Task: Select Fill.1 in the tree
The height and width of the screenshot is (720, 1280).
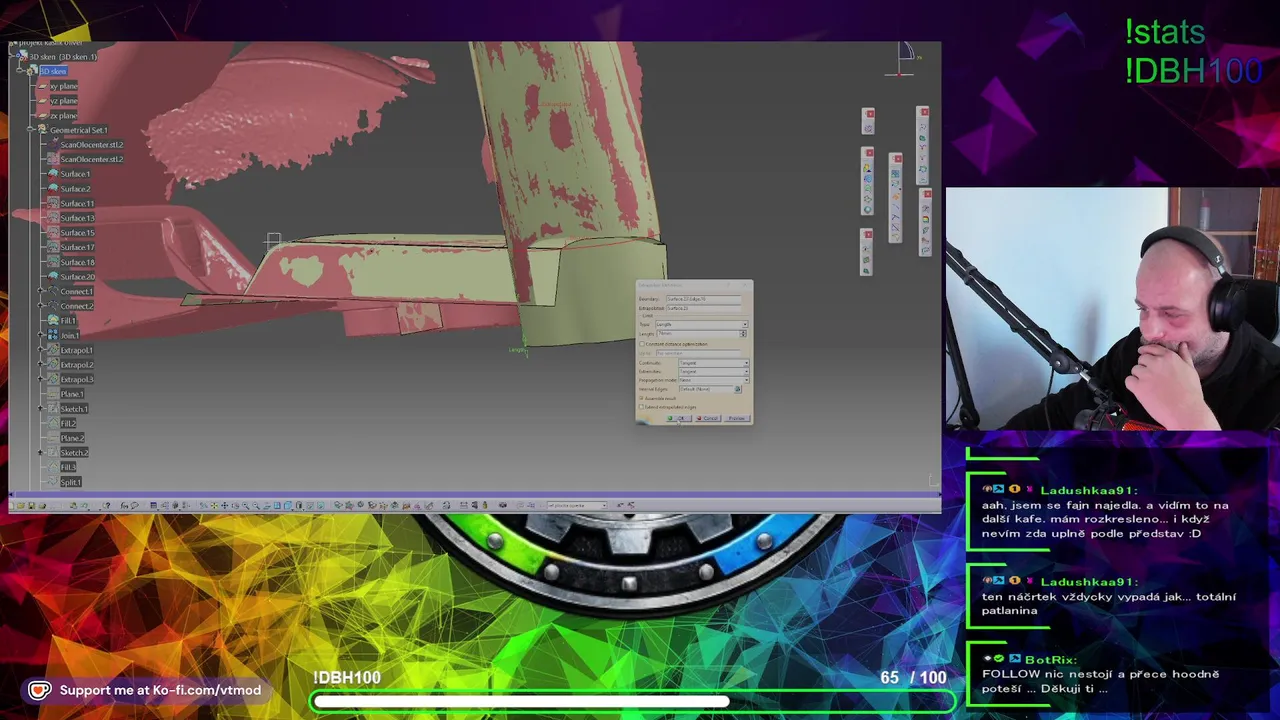Action: point(68,321)
